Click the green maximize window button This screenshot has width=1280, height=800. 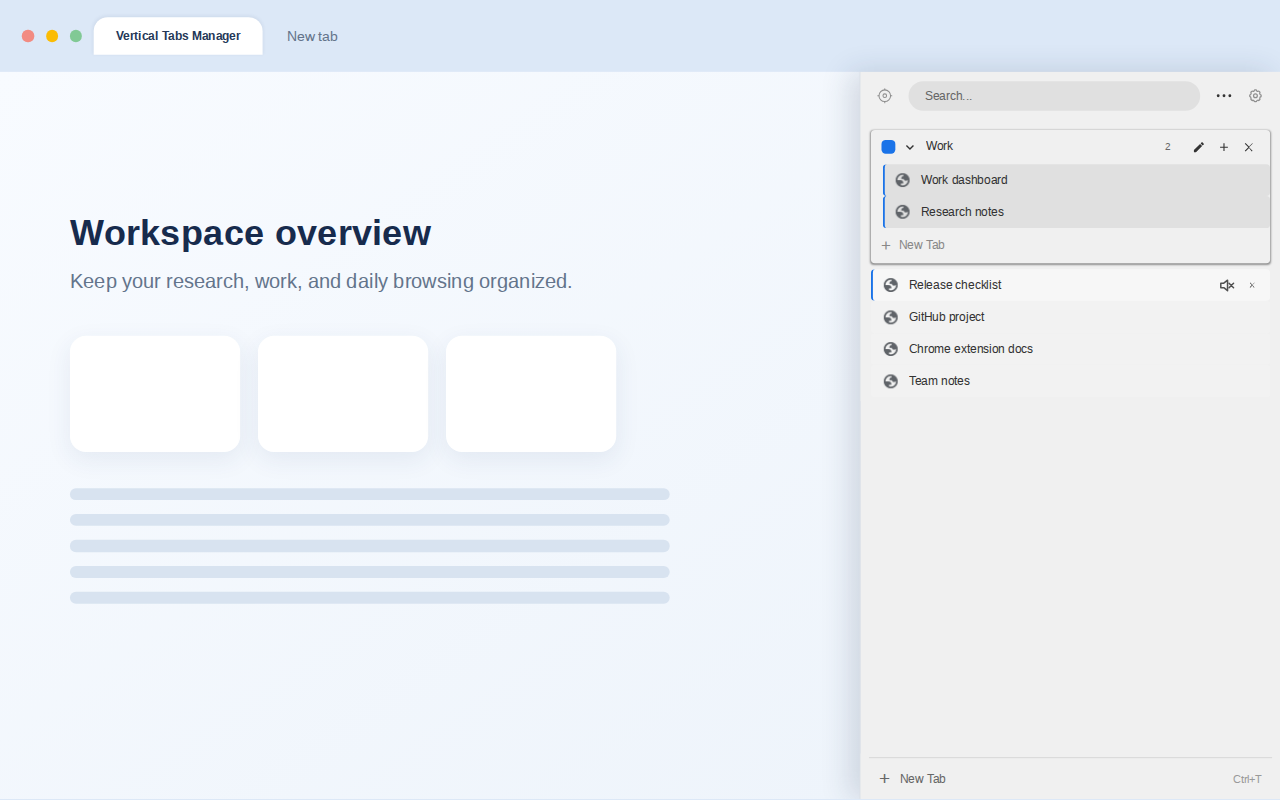pos(76,36)
